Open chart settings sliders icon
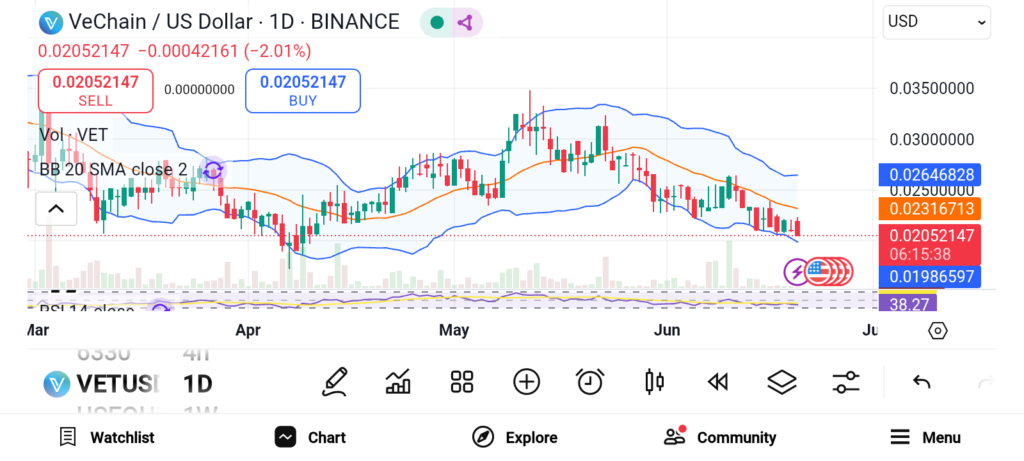The image size is (1024, 461). click(x=846, y=382)
